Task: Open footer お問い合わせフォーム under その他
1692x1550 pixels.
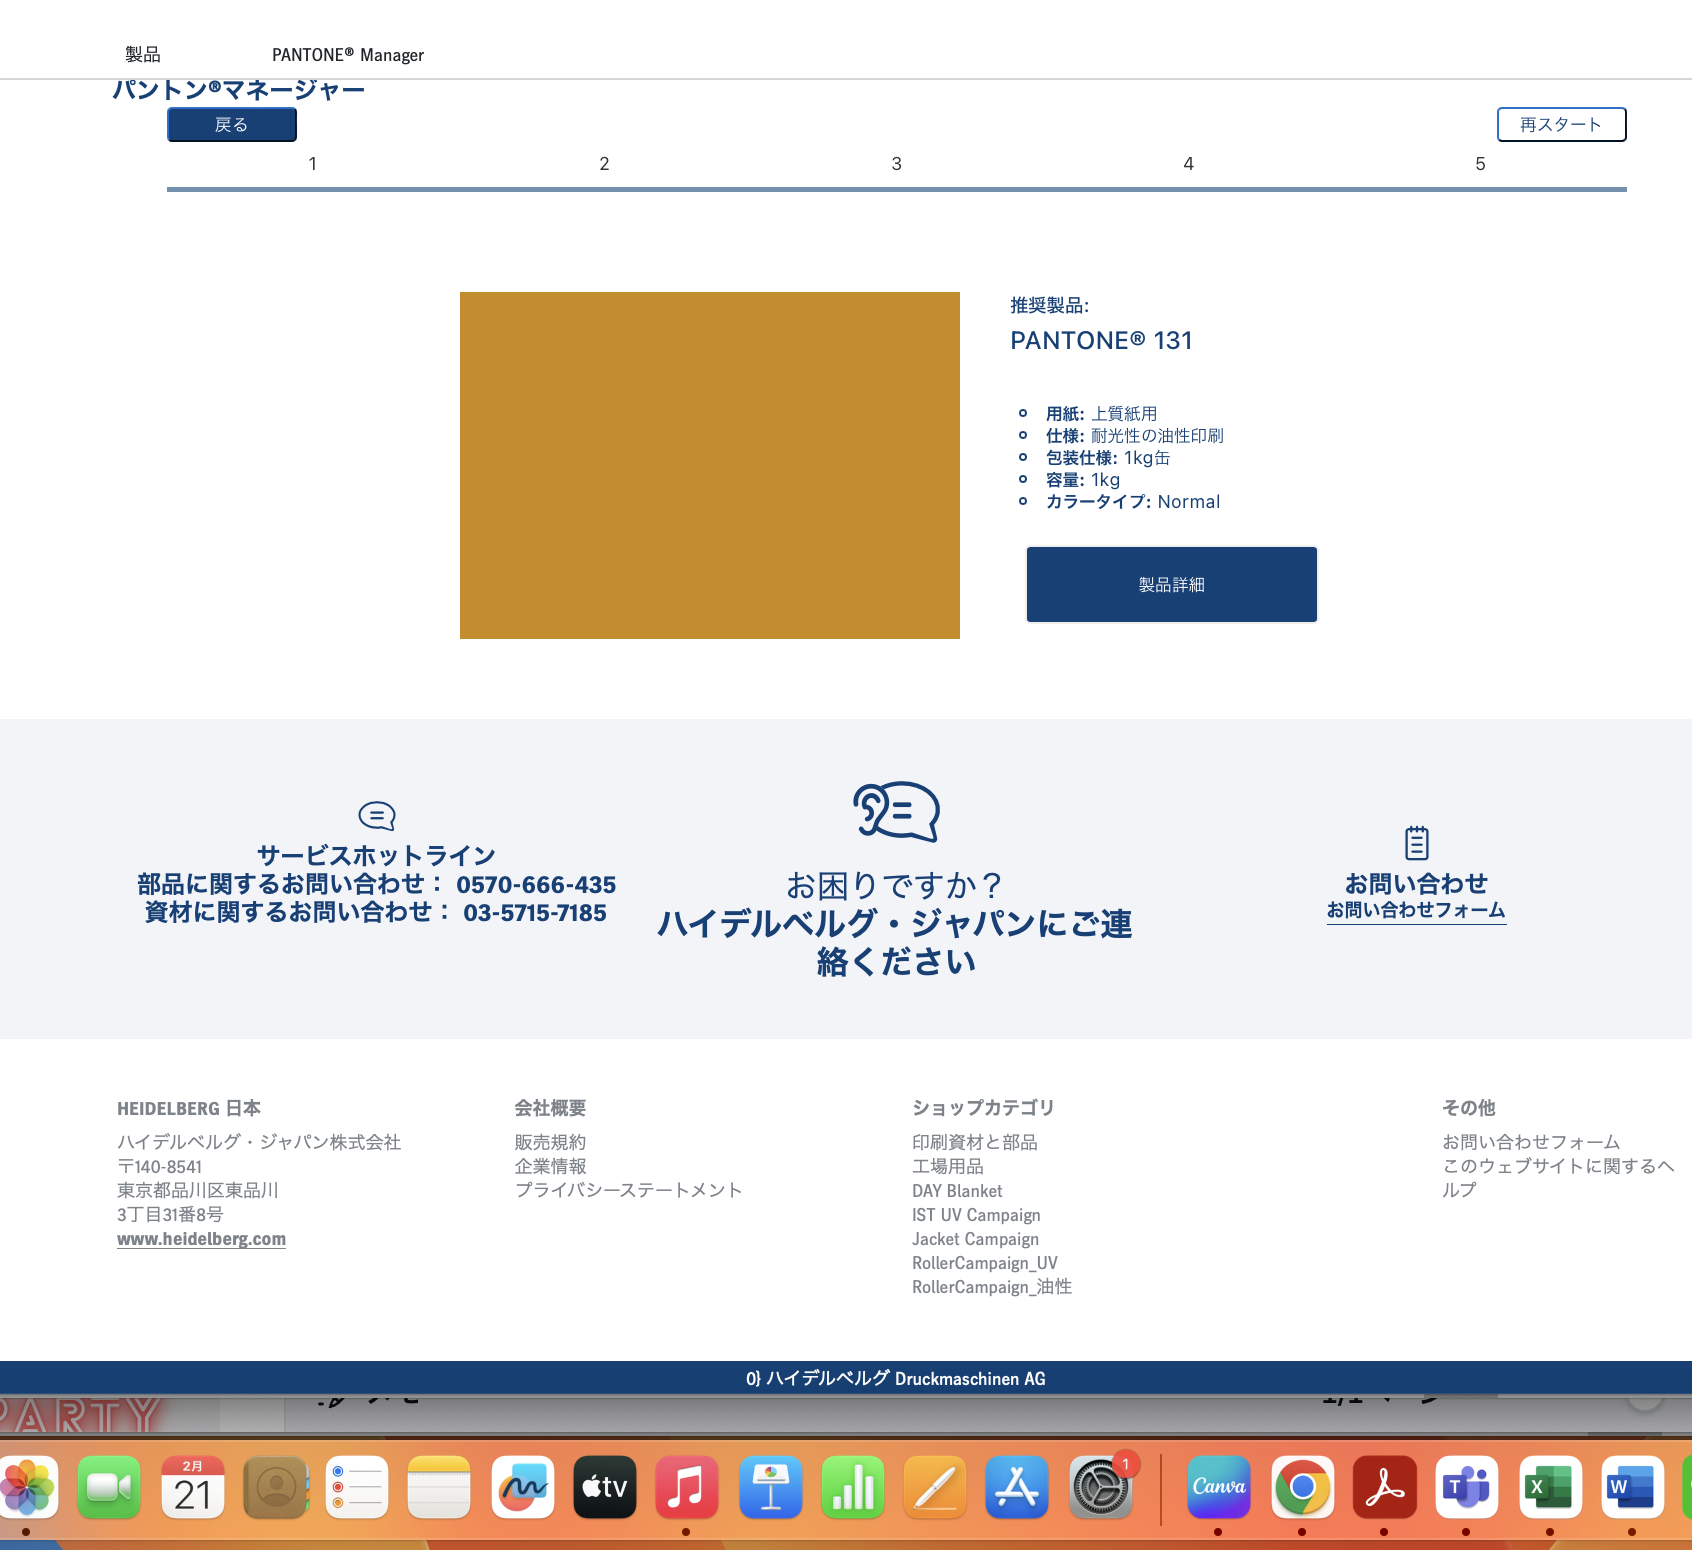Action: [1531, 1142]
